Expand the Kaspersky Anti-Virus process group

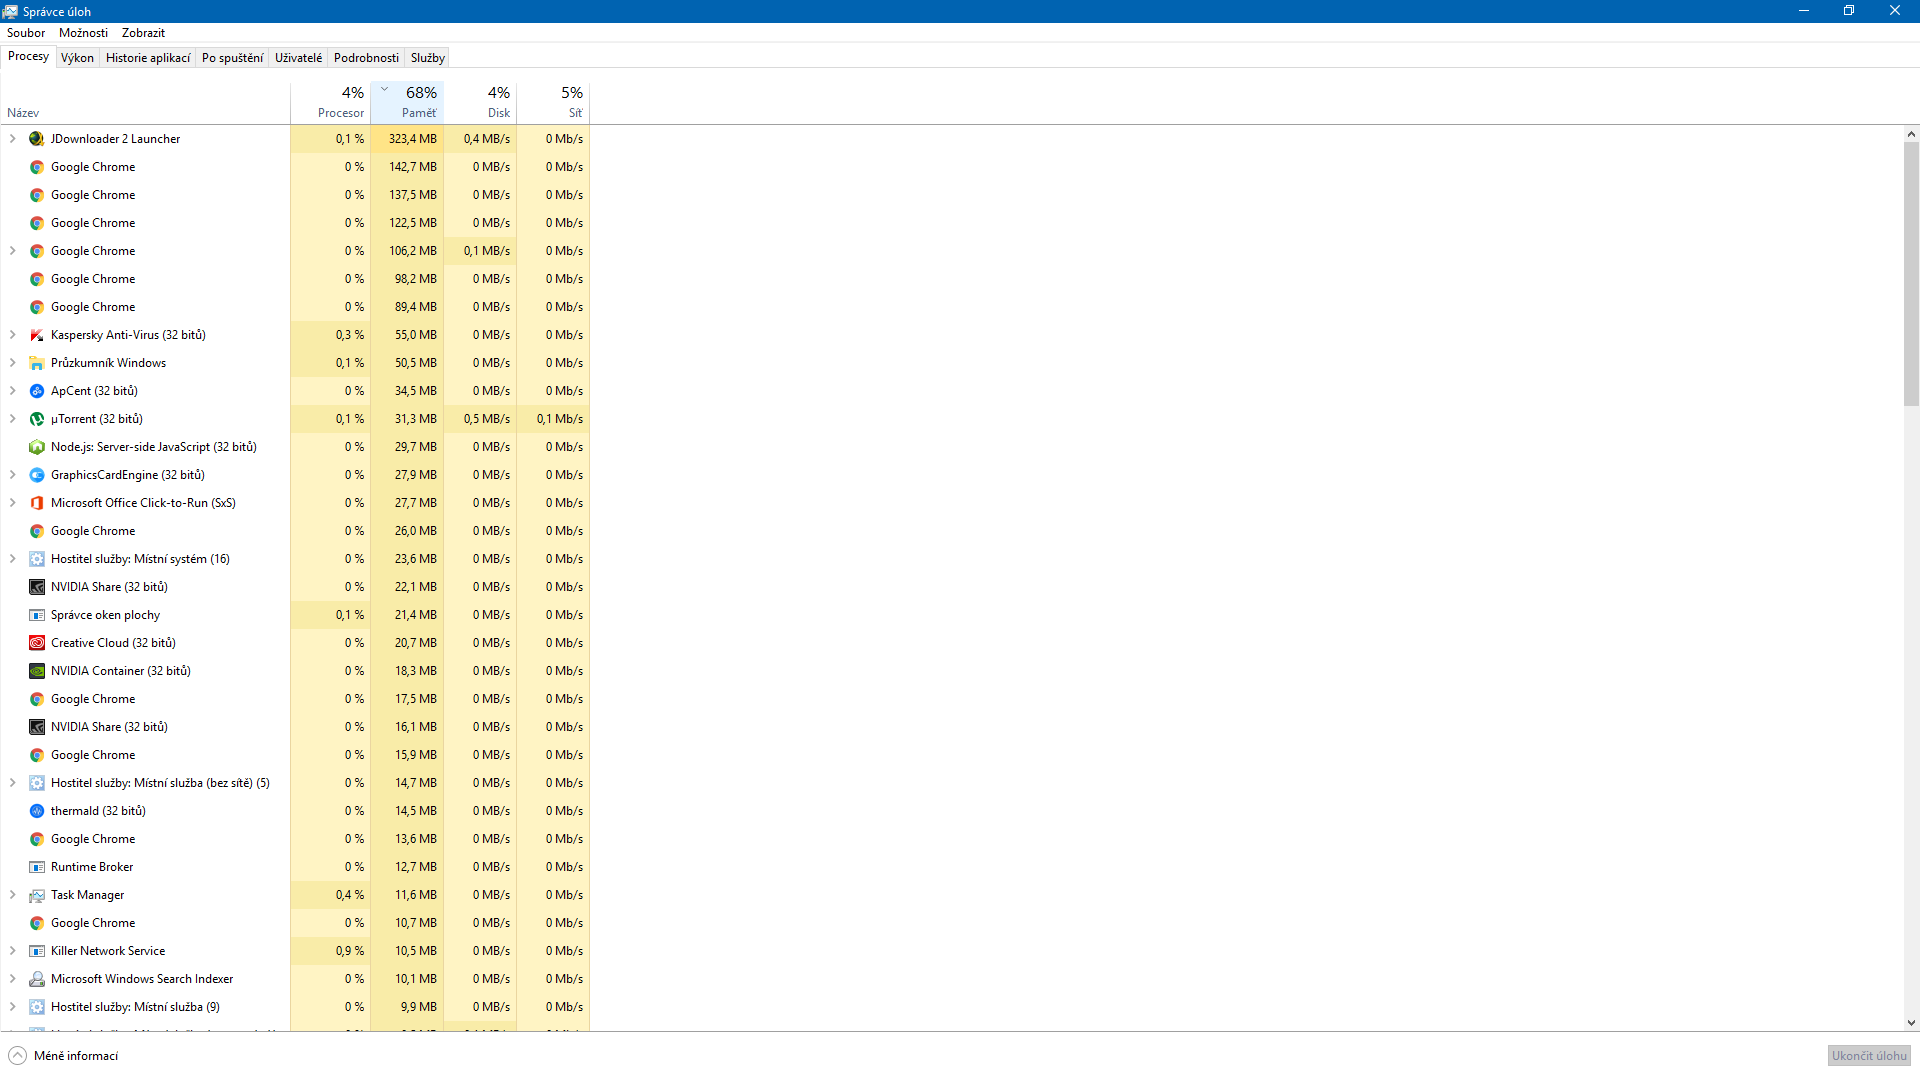pos(13,335)
